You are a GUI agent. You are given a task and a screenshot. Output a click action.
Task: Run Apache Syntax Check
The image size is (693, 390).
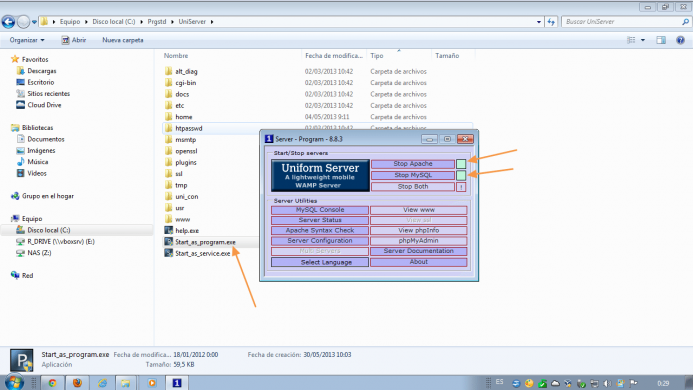click(x=320, y=230)
